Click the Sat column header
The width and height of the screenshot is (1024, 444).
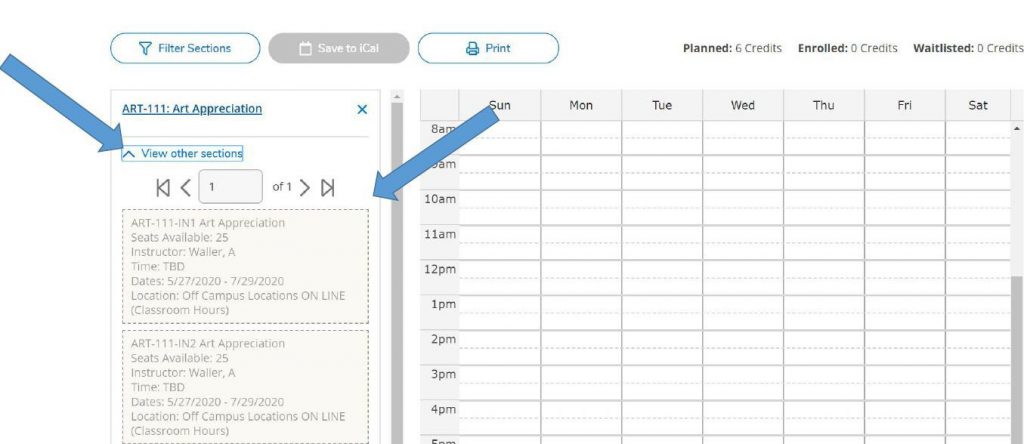(x=978, y=105)
